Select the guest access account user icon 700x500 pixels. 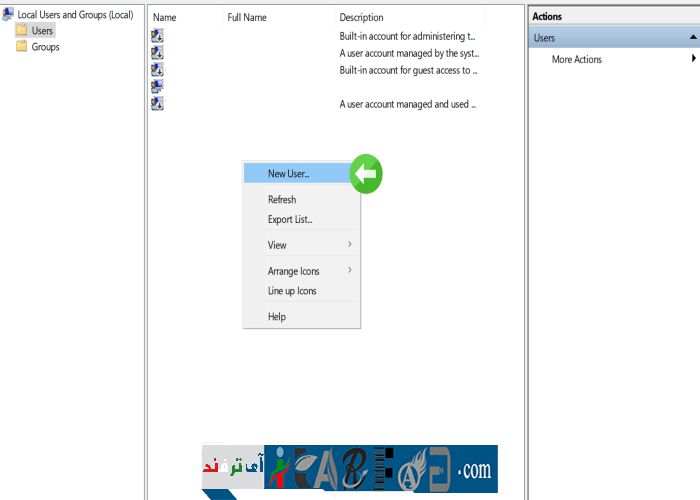[157, 70]
